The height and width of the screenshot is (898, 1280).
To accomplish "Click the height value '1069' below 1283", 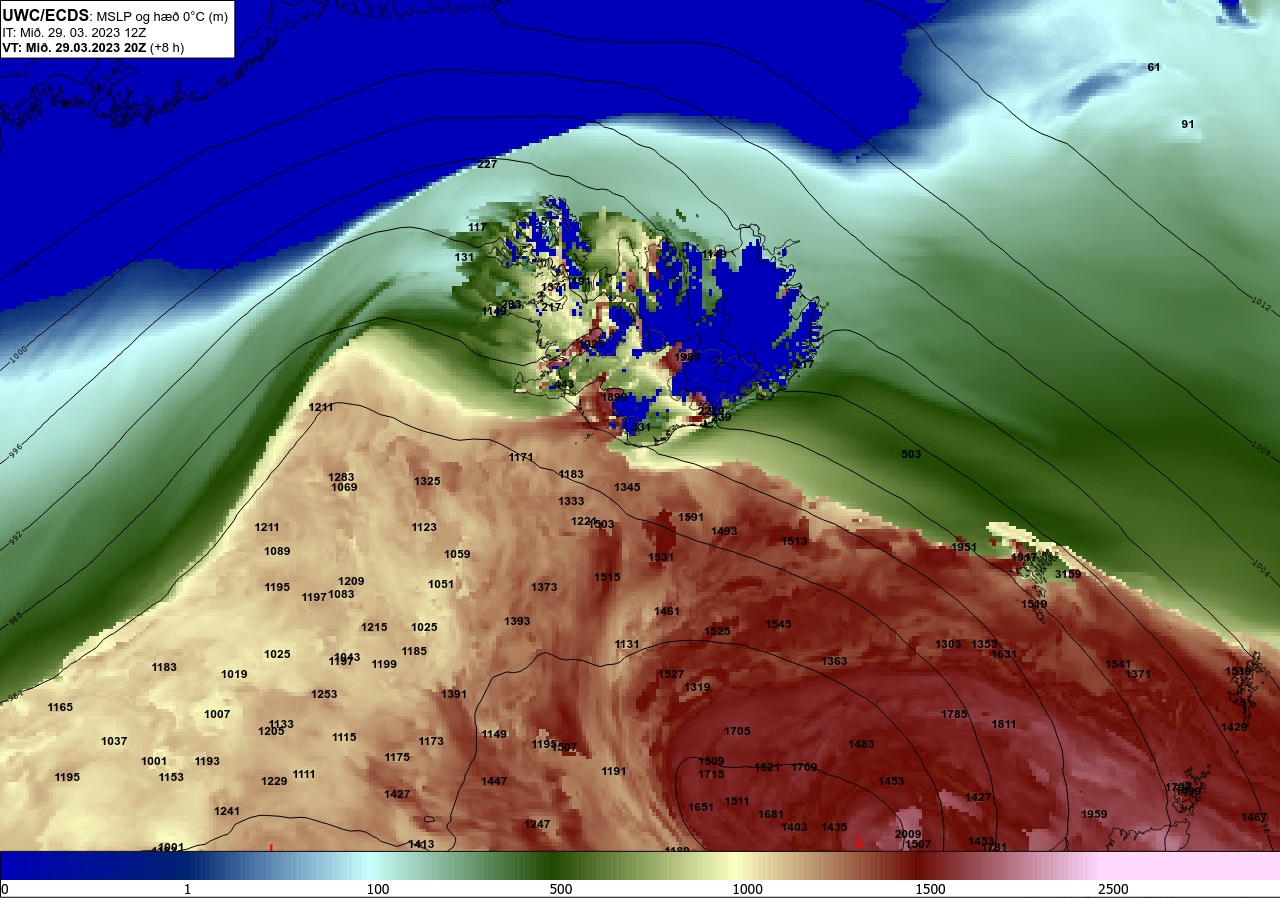I will [x=344, y=487].
